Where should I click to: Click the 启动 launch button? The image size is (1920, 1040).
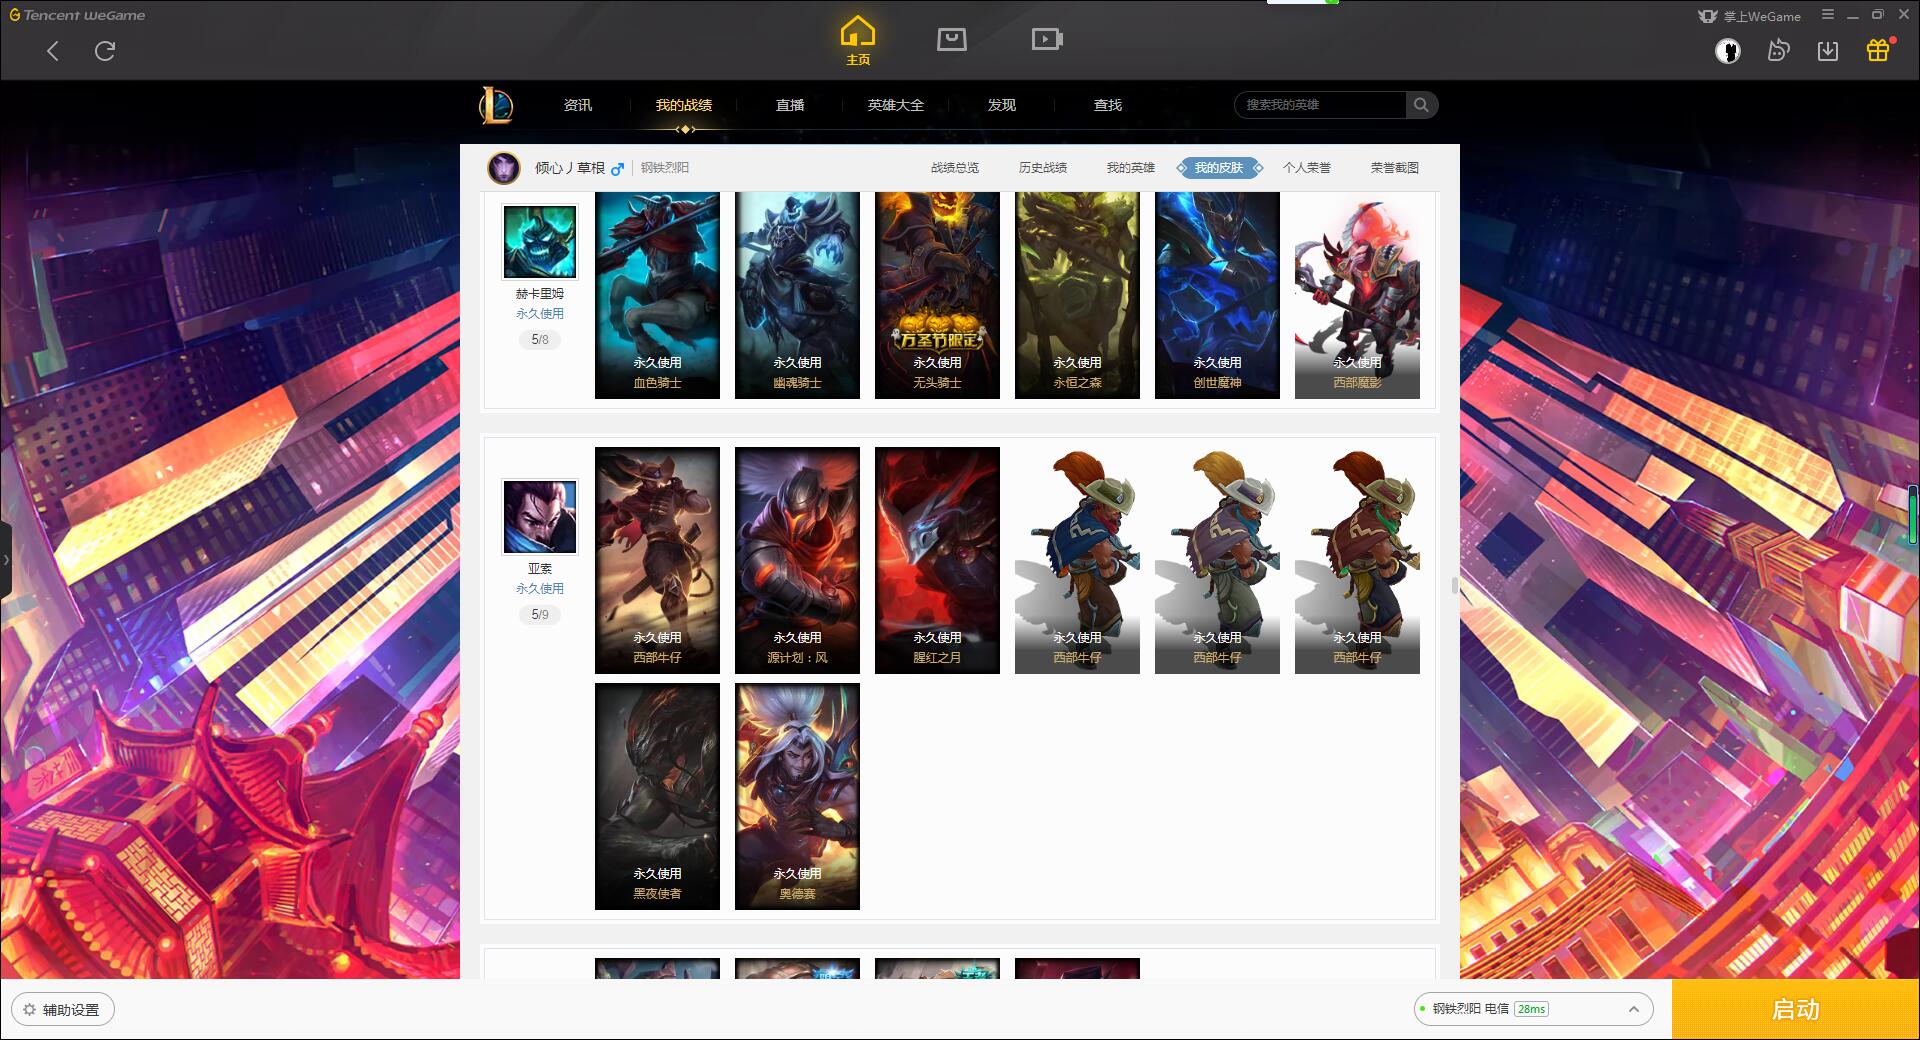click(1795, 1009)
